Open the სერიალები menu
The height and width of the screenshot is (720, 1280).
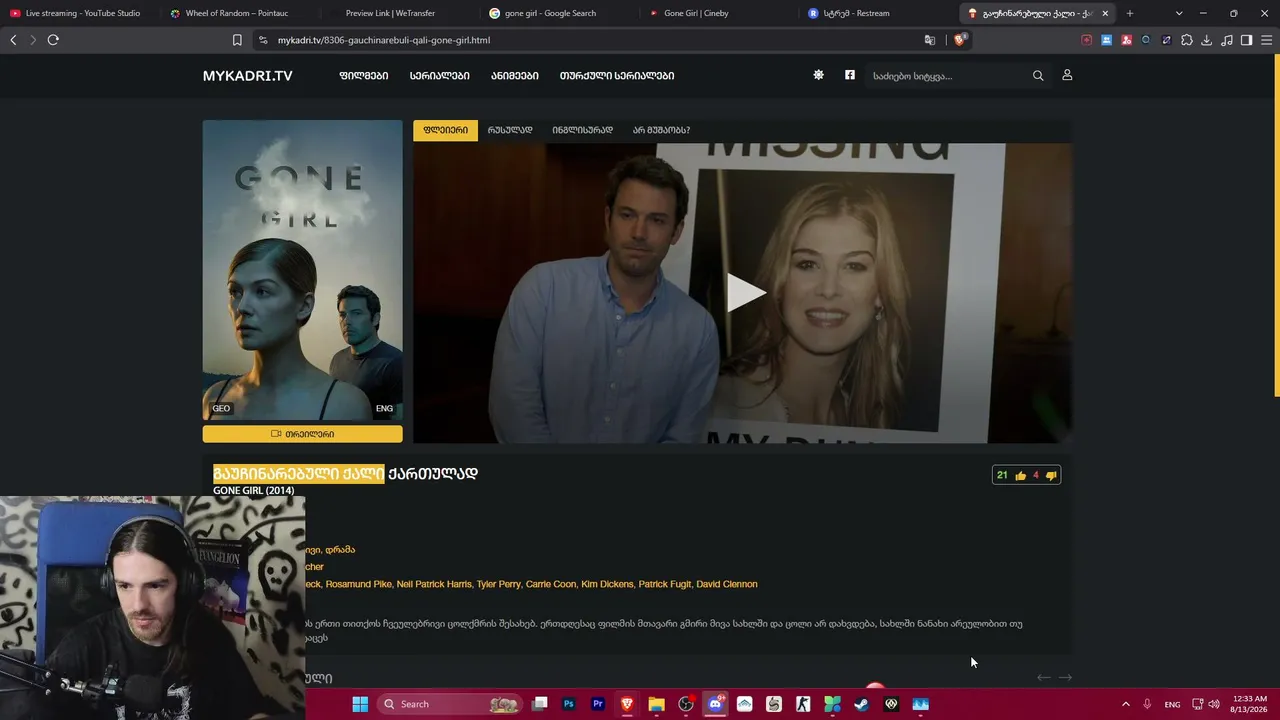click(x=439, y=76)
